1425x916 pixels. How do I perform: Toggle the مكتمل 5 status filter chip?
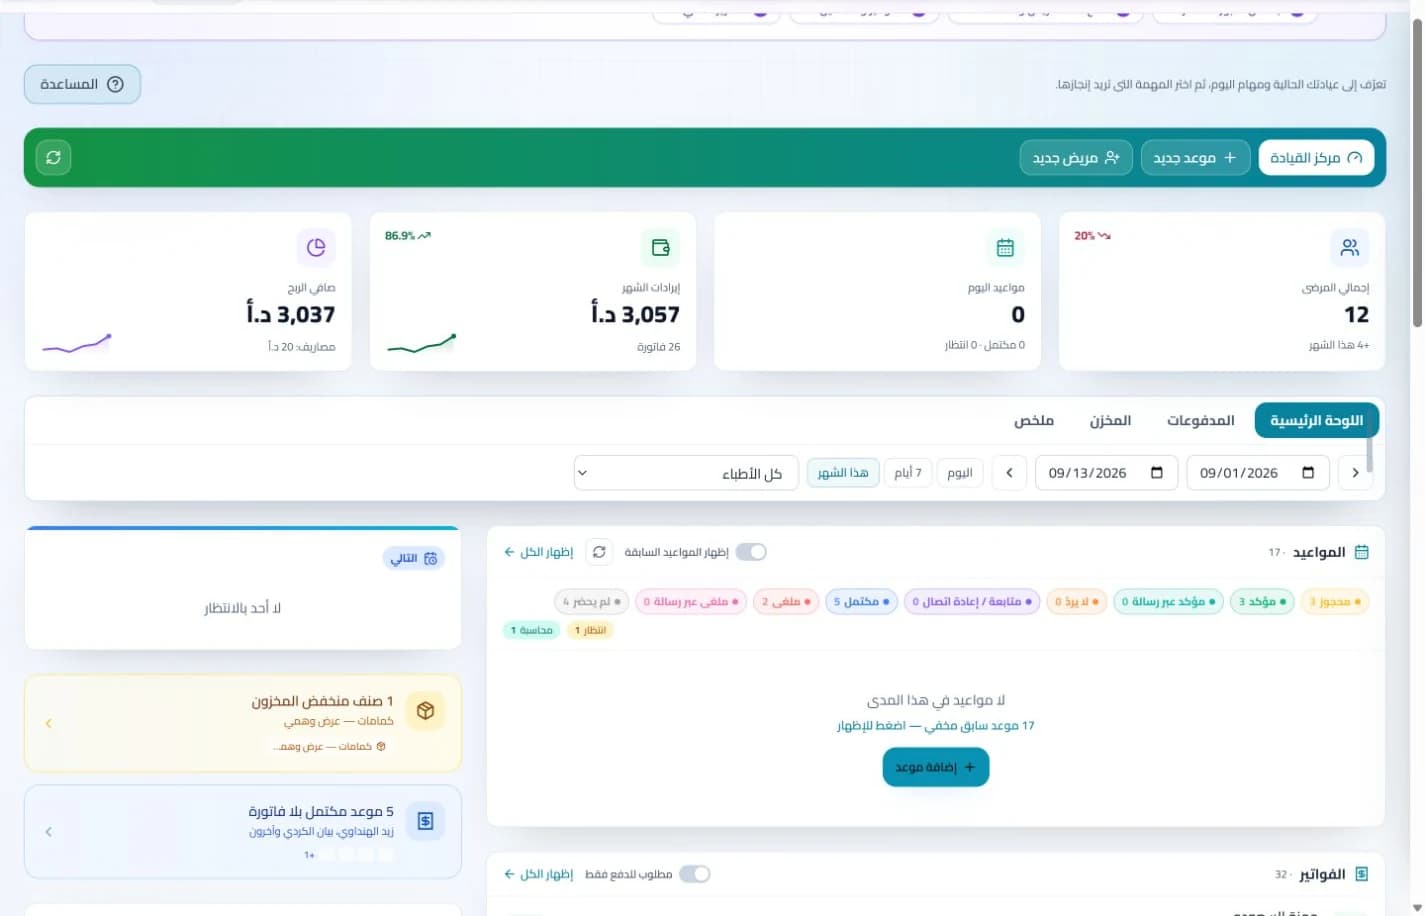861,602
